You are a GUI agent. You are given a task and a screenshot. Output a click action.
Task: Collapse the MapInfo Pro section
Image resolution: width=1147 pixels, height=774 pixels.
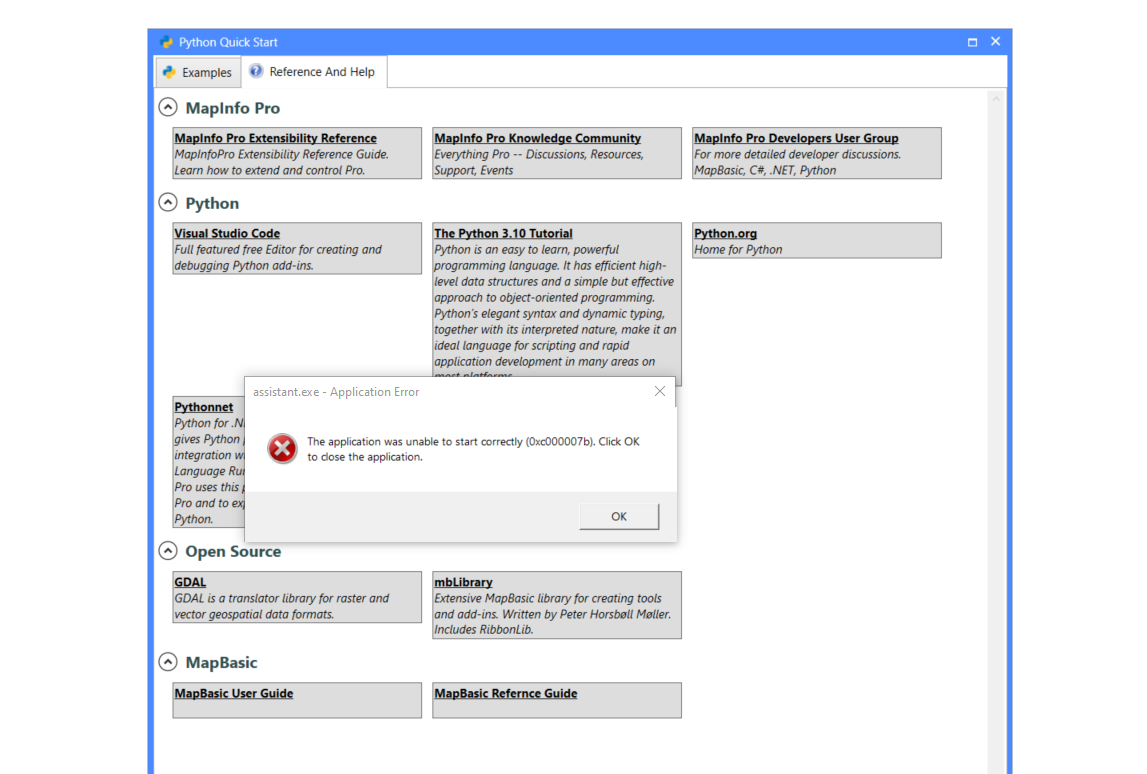coord(168,108)
